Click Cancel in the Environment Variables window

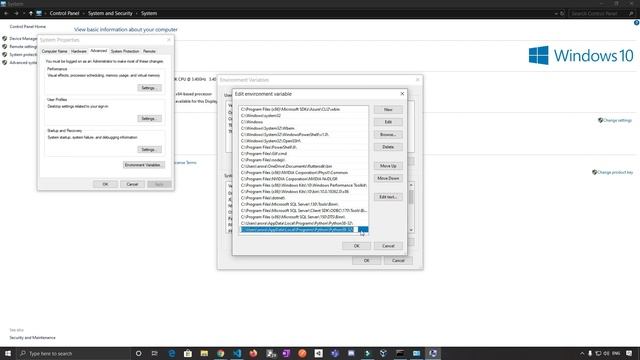[x=398, y=260]
